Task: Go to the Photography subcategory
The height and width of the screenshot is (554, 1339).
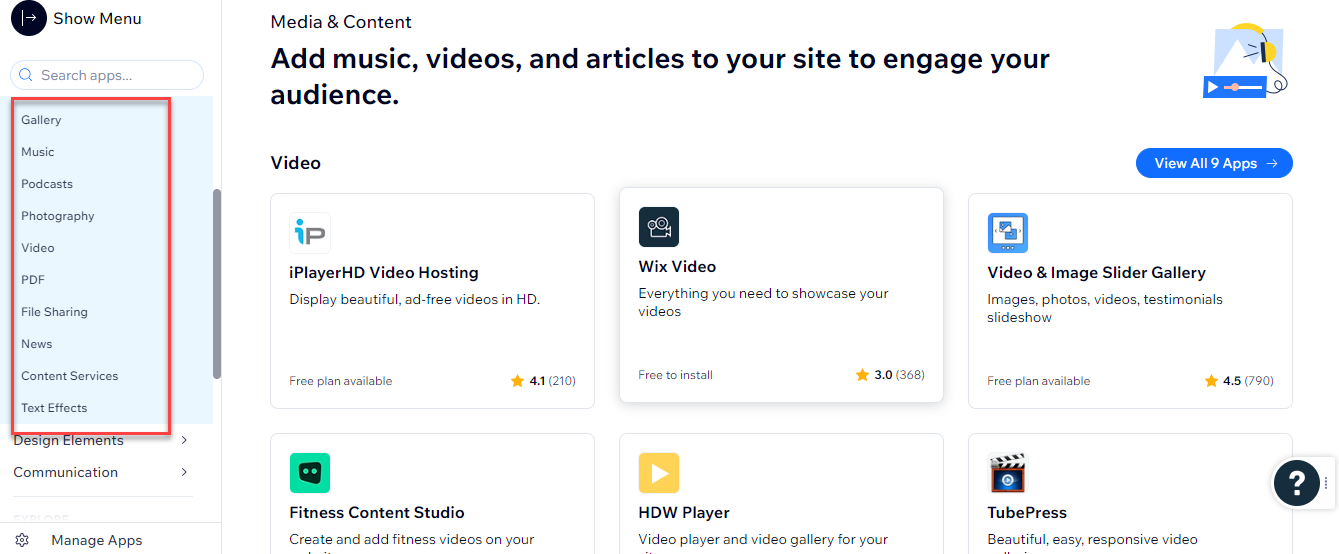Action: coord(58,216)
